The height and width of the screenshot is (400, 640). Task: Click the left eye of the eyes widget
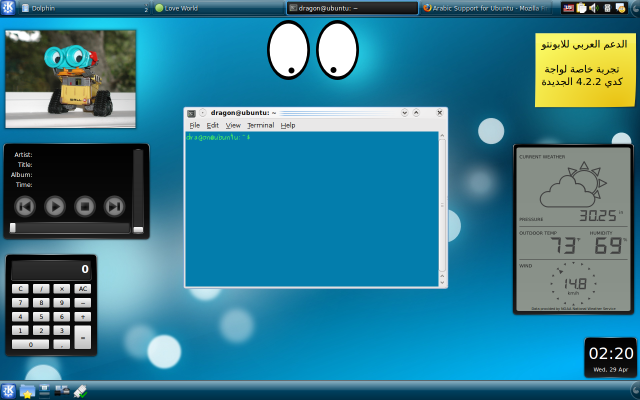[288, 50]
